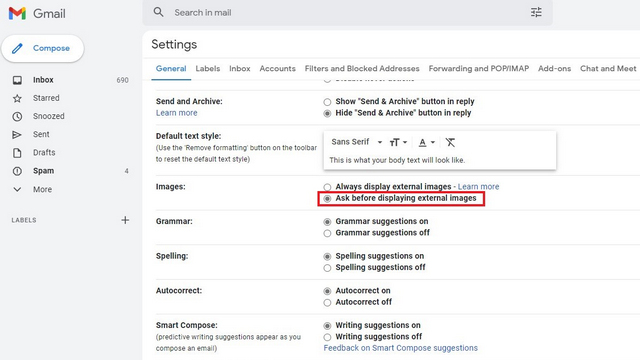Open Chat and Meet tab
640x360 pixels.
pyautogui.click(x=608, y=69)
